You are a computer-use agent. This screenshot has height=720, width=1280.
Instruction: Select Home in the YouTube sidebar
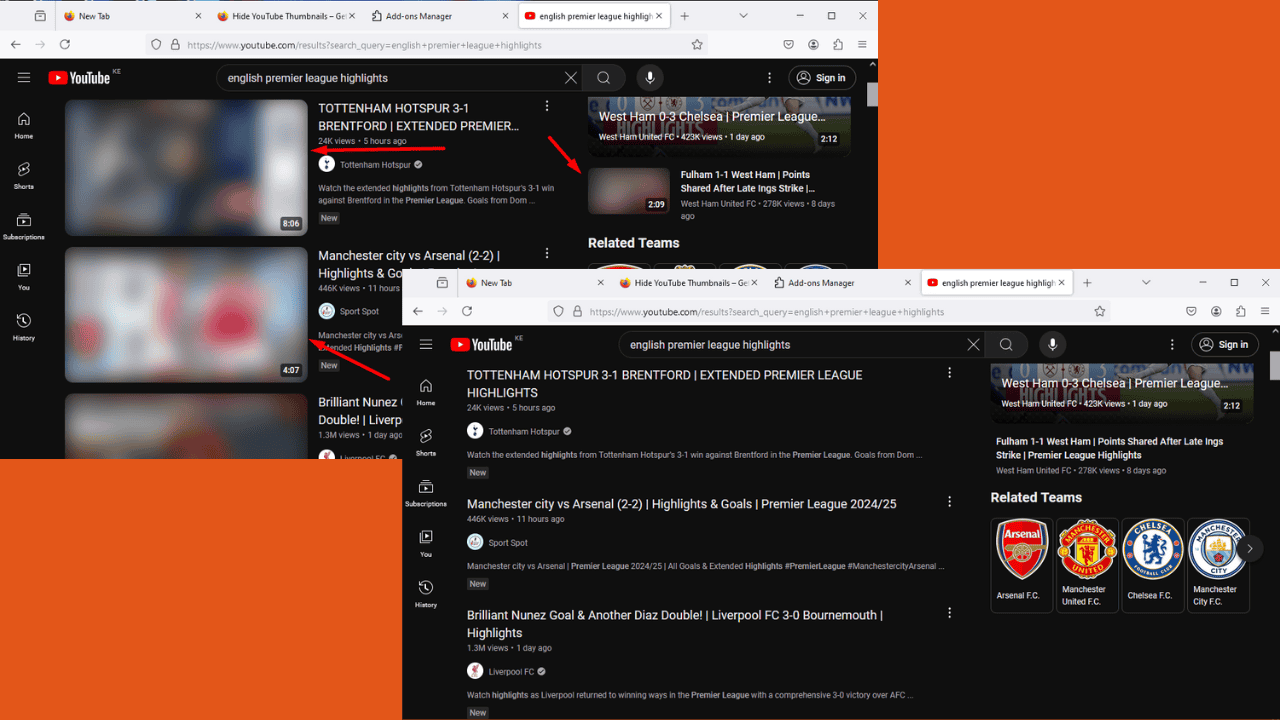[x=425, y=391]
